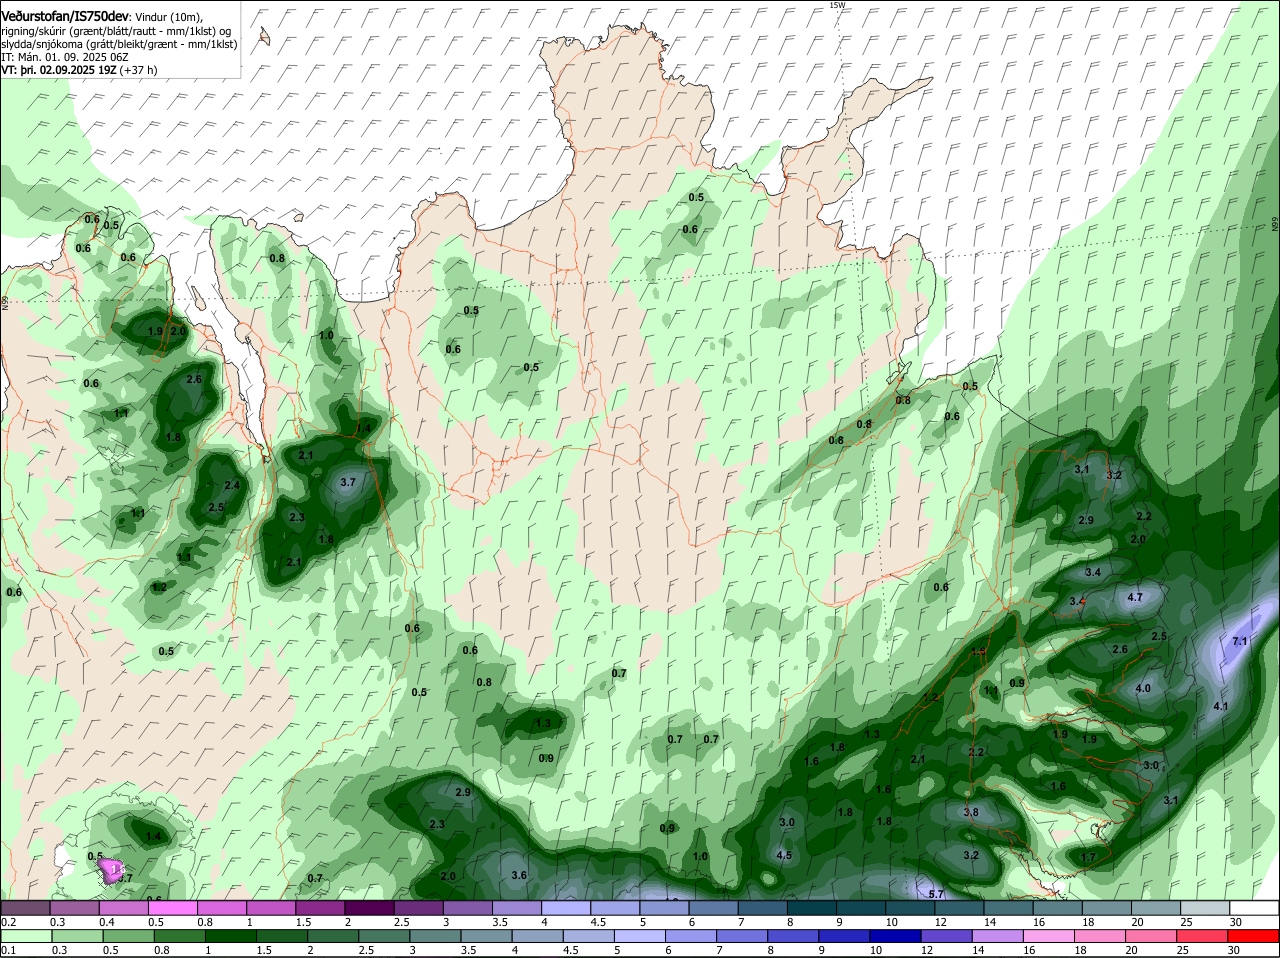Viewport: 1280px width, 958px height.
Task: Click the bright red swatch ending the lower legend bar
Action: click(1255, 937)
